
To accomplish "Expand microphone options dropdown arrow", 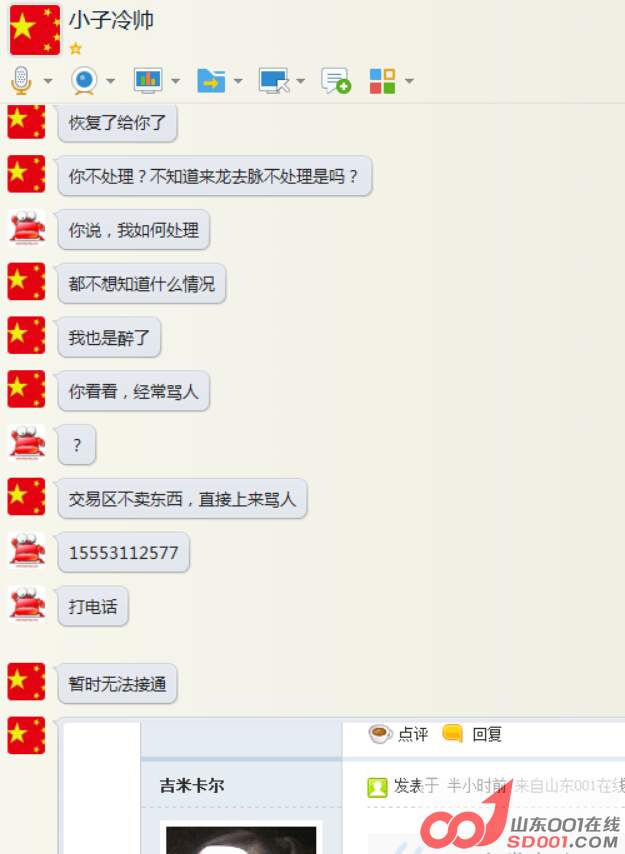I will (x=48, y=81).
